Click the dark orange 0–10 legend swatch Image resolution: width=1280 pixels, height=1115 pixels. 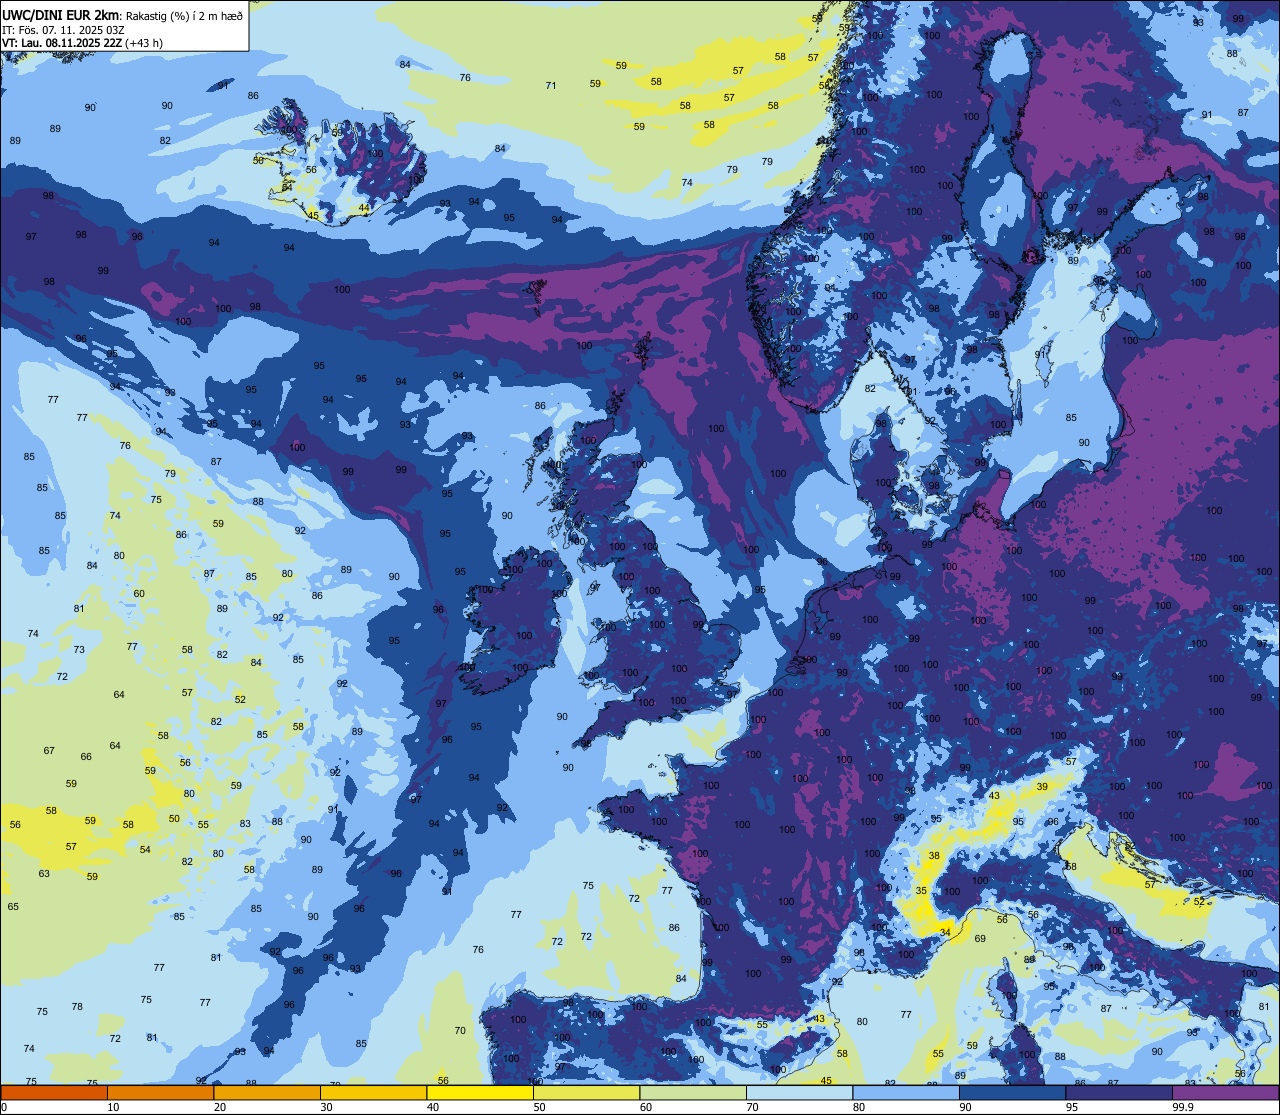click(54, 1092)
